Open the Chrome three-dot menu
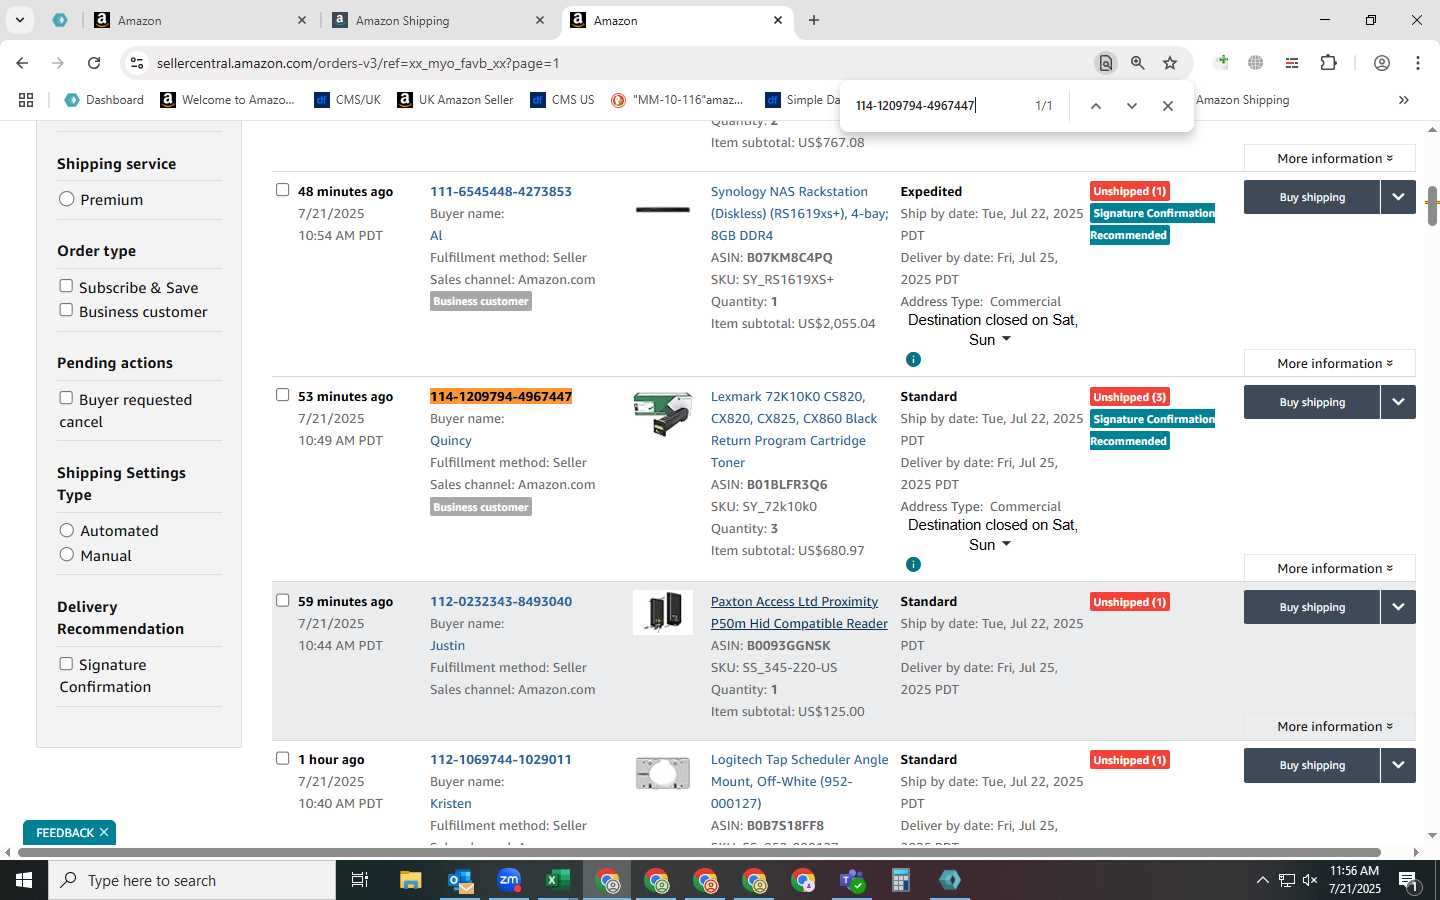The height and width of the screenshot is (900, 1440). 1418,63
